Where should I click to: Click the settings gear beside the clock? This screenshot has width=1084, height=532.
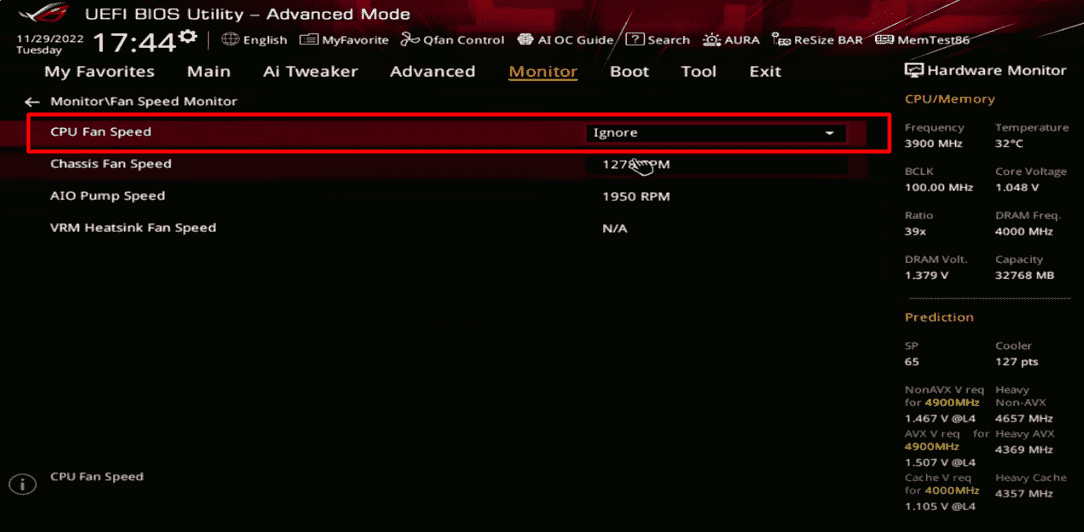click(187, 36)
